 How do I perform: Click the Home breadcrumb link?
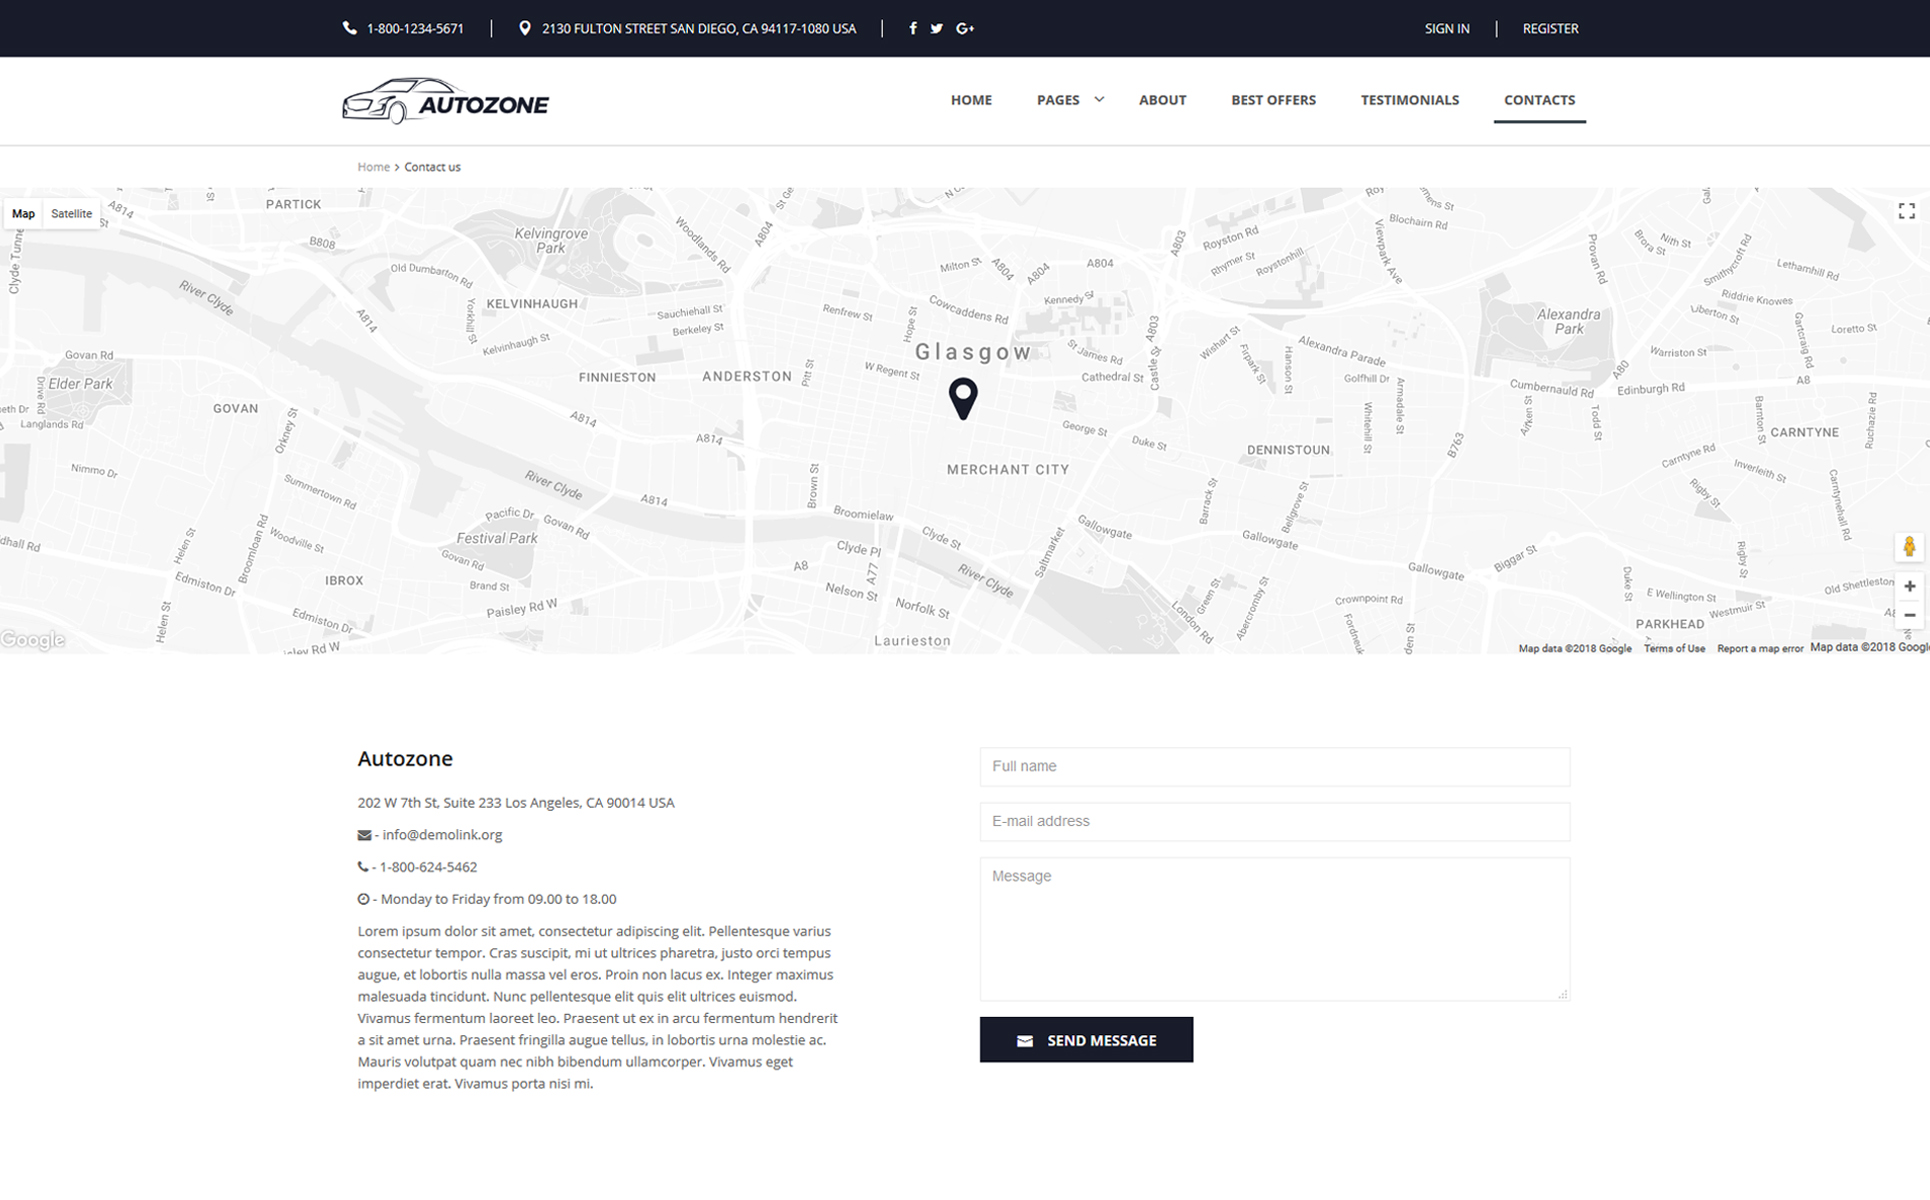[373, 167]
